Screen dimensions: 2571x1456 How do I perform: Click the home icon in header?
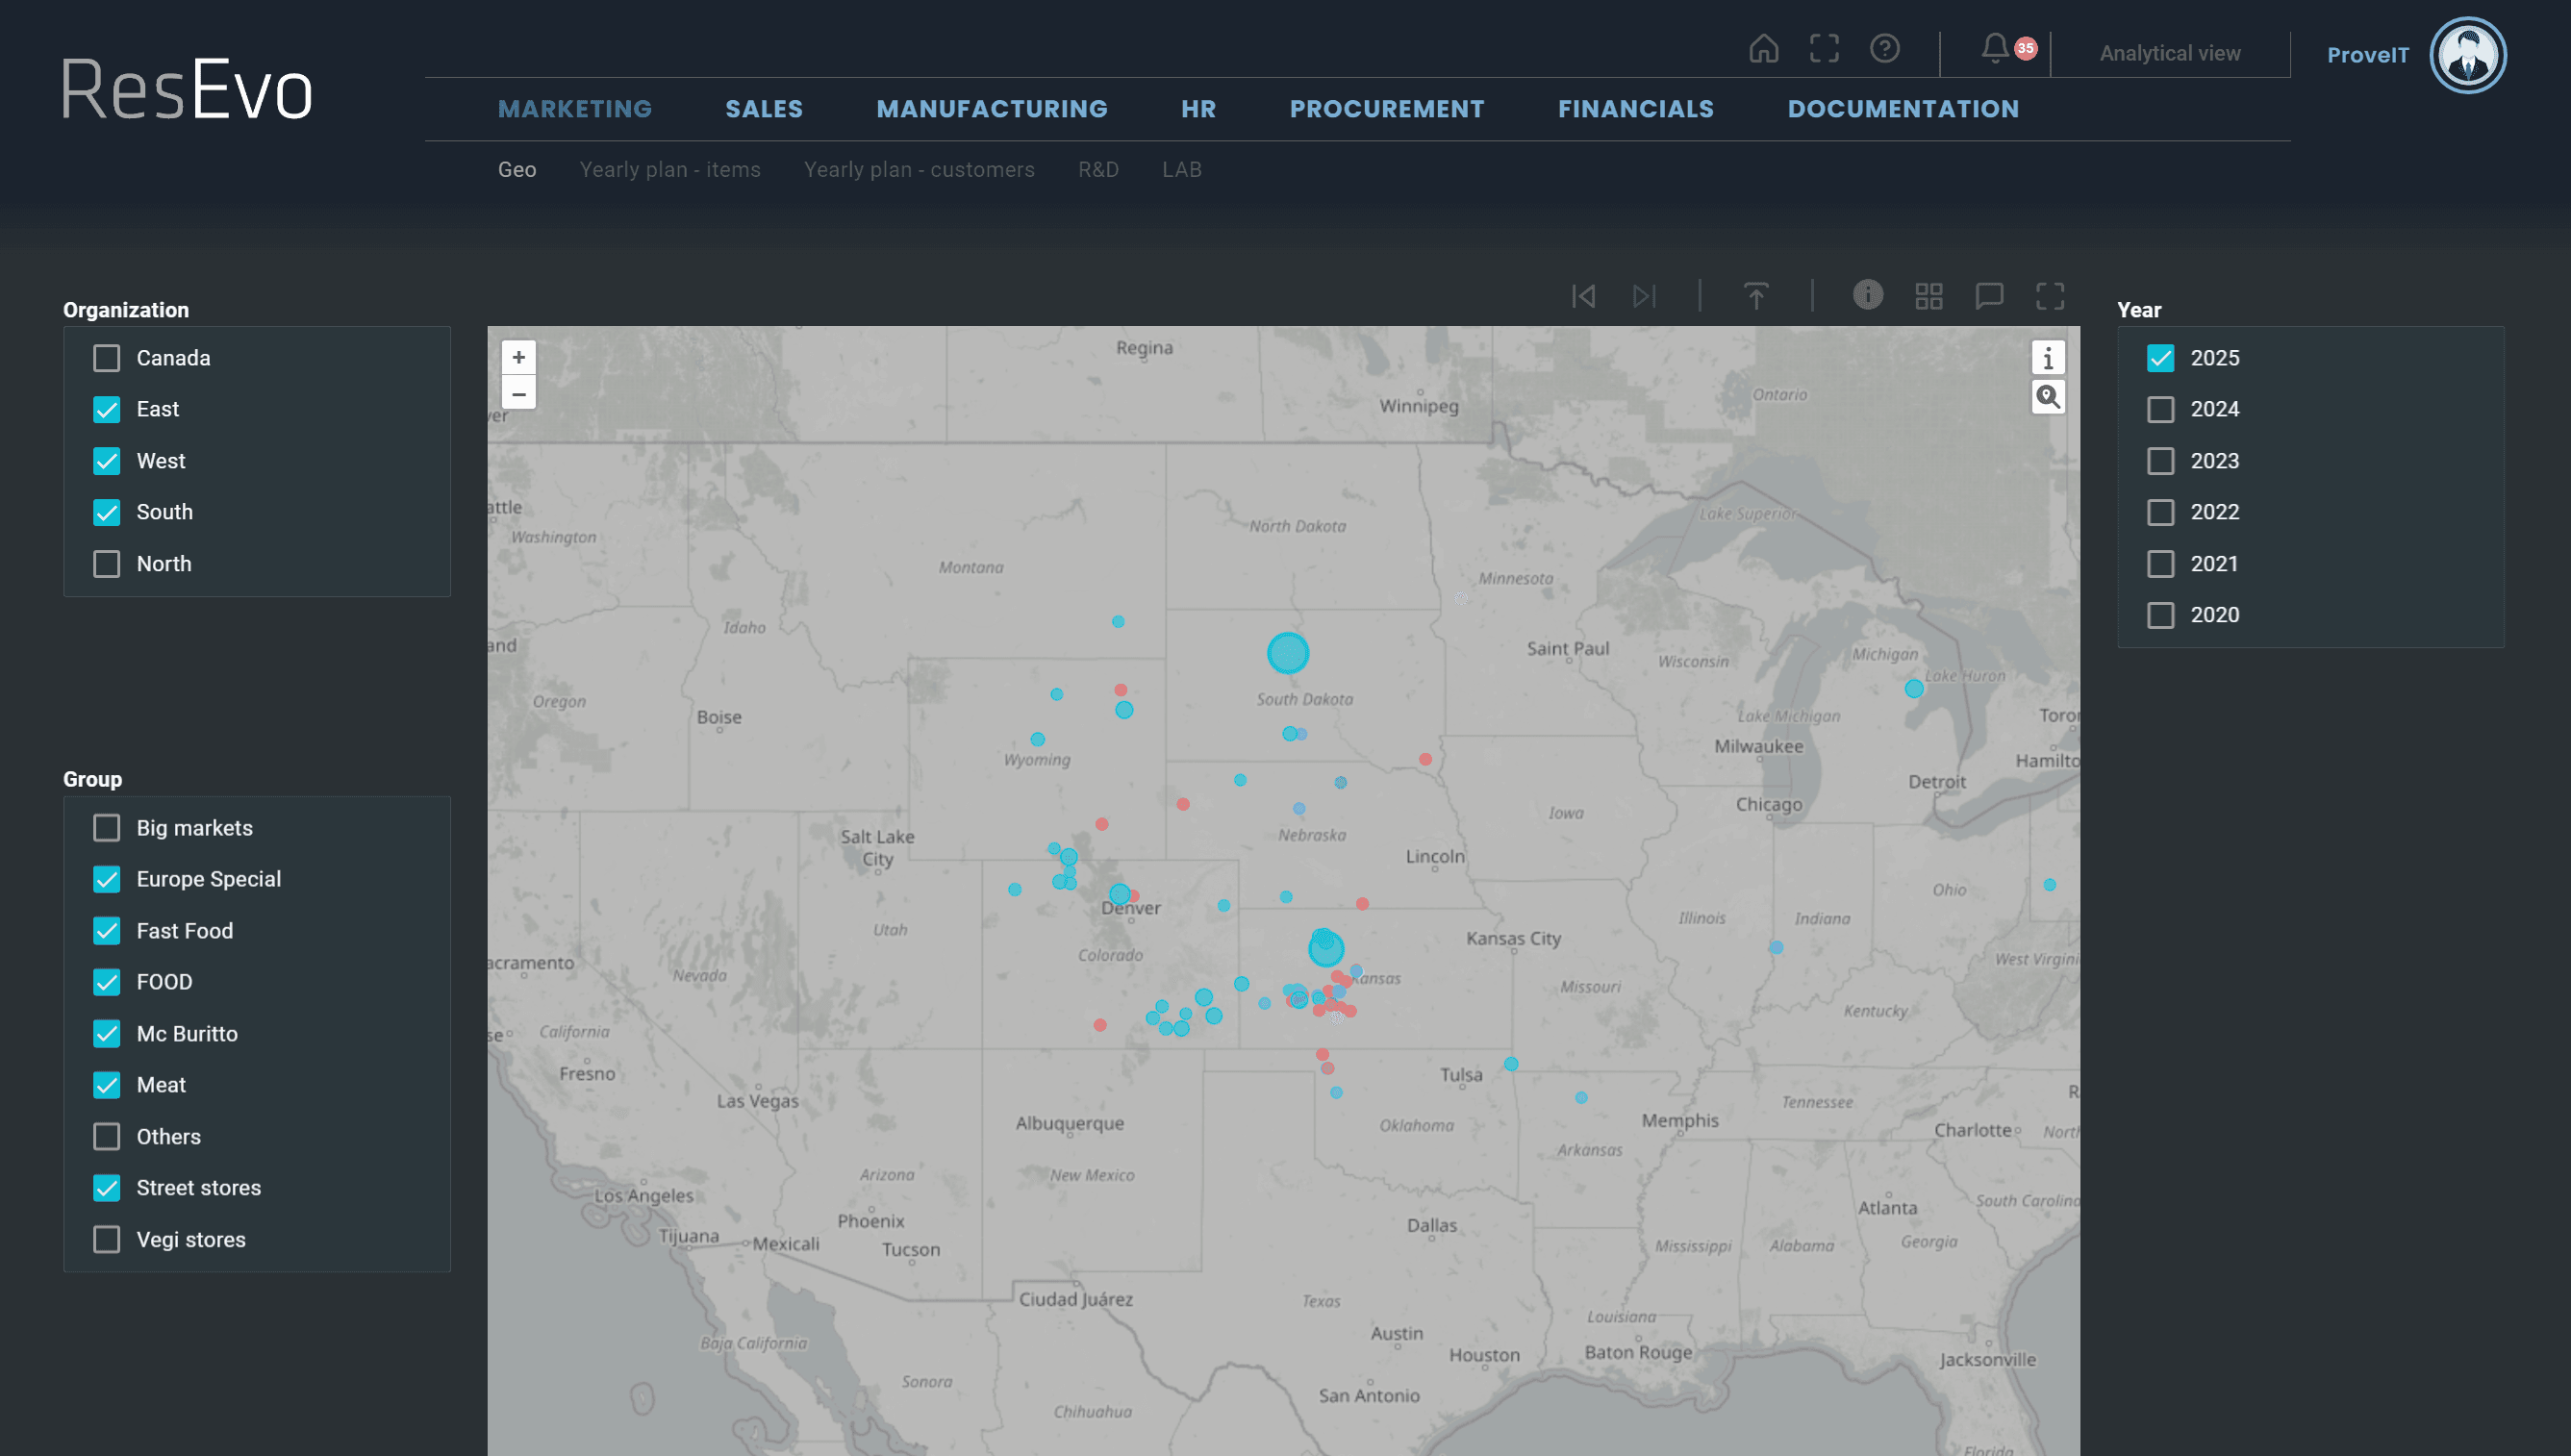(1763, 48)
